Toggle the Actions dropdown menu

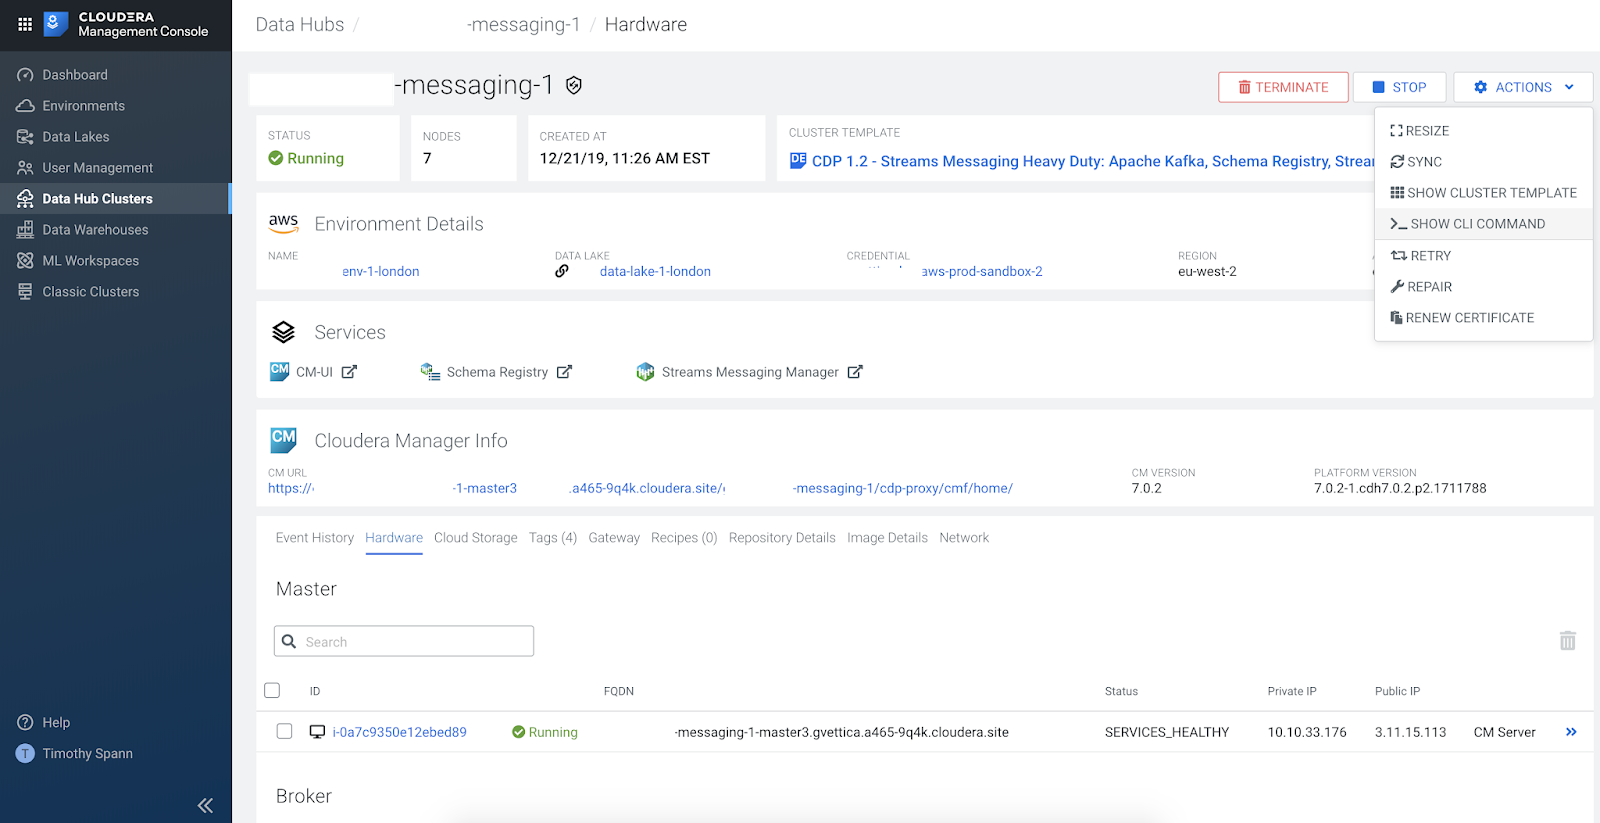point(1523,87)
